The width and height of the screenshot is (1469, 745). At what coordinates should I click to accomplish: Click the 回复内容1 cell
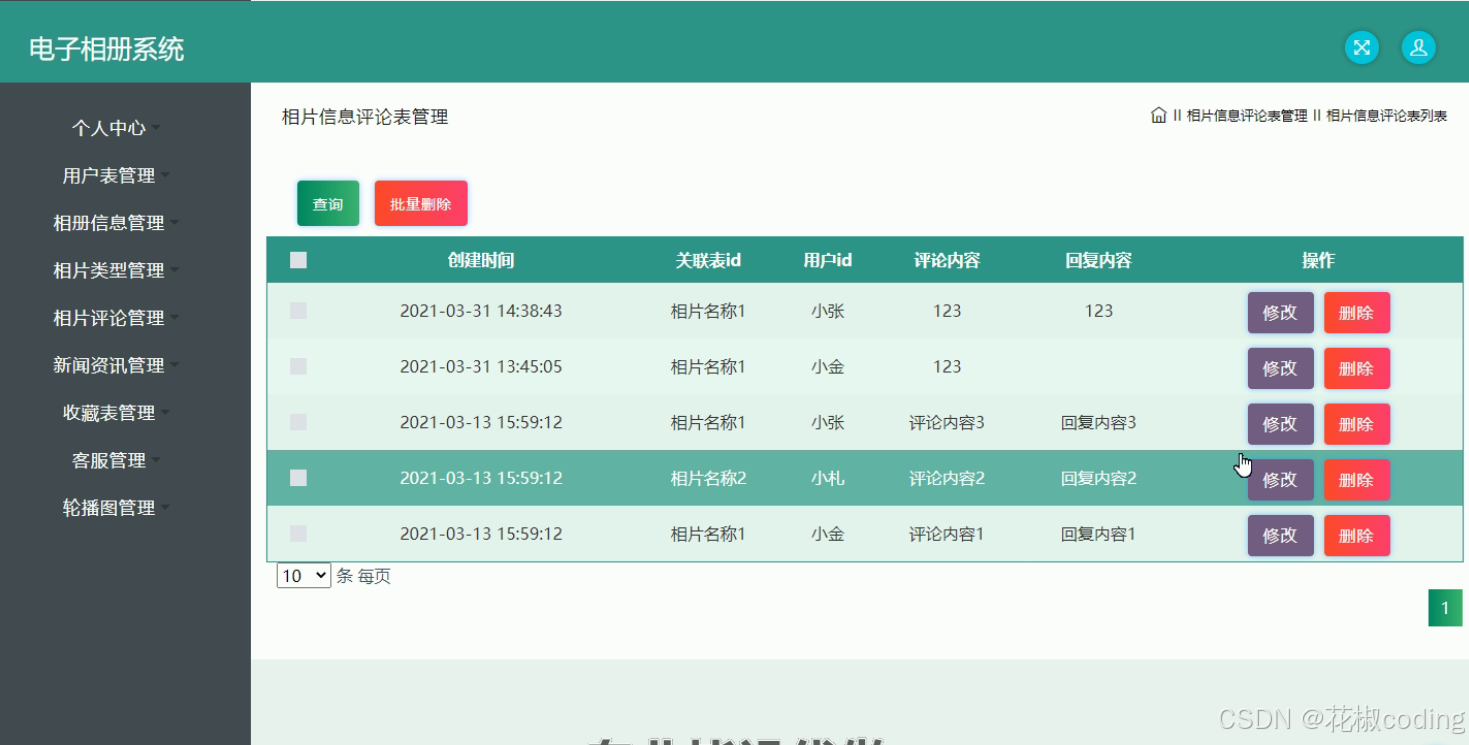click(x=1099, y=534)
